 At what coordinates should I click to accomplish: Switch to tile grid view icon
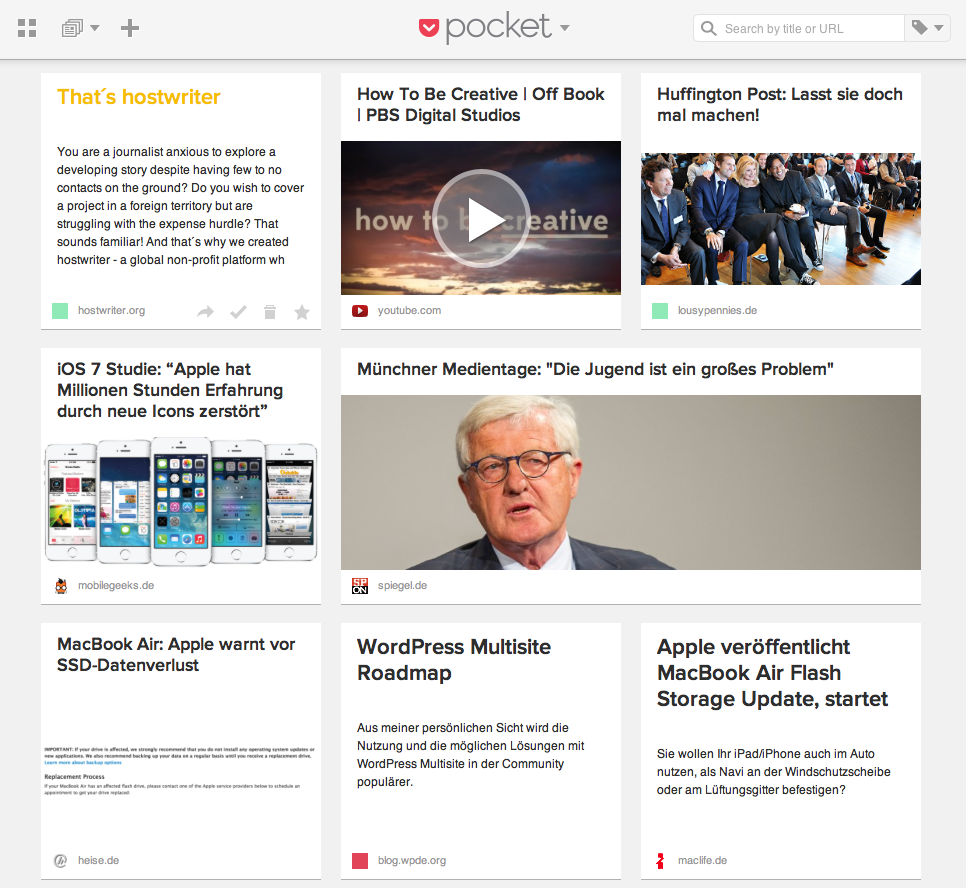point(27,28)
